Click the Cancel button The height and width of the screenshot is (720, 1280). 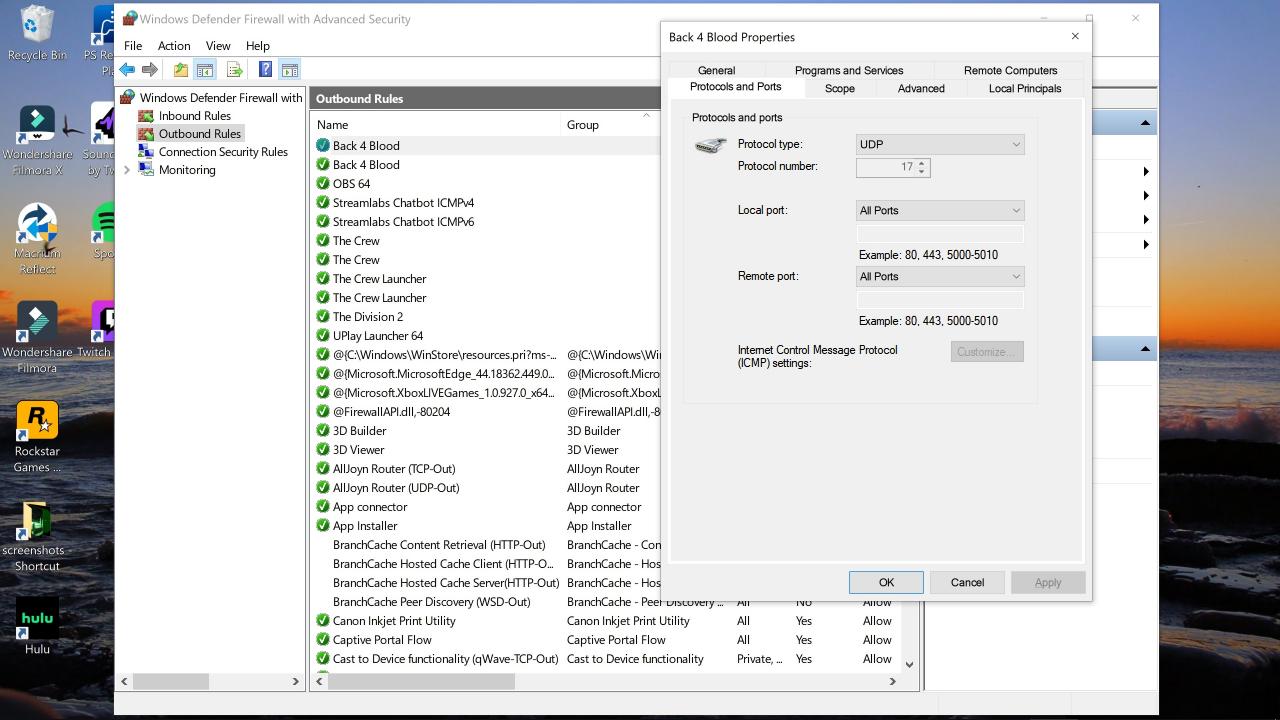966,582
